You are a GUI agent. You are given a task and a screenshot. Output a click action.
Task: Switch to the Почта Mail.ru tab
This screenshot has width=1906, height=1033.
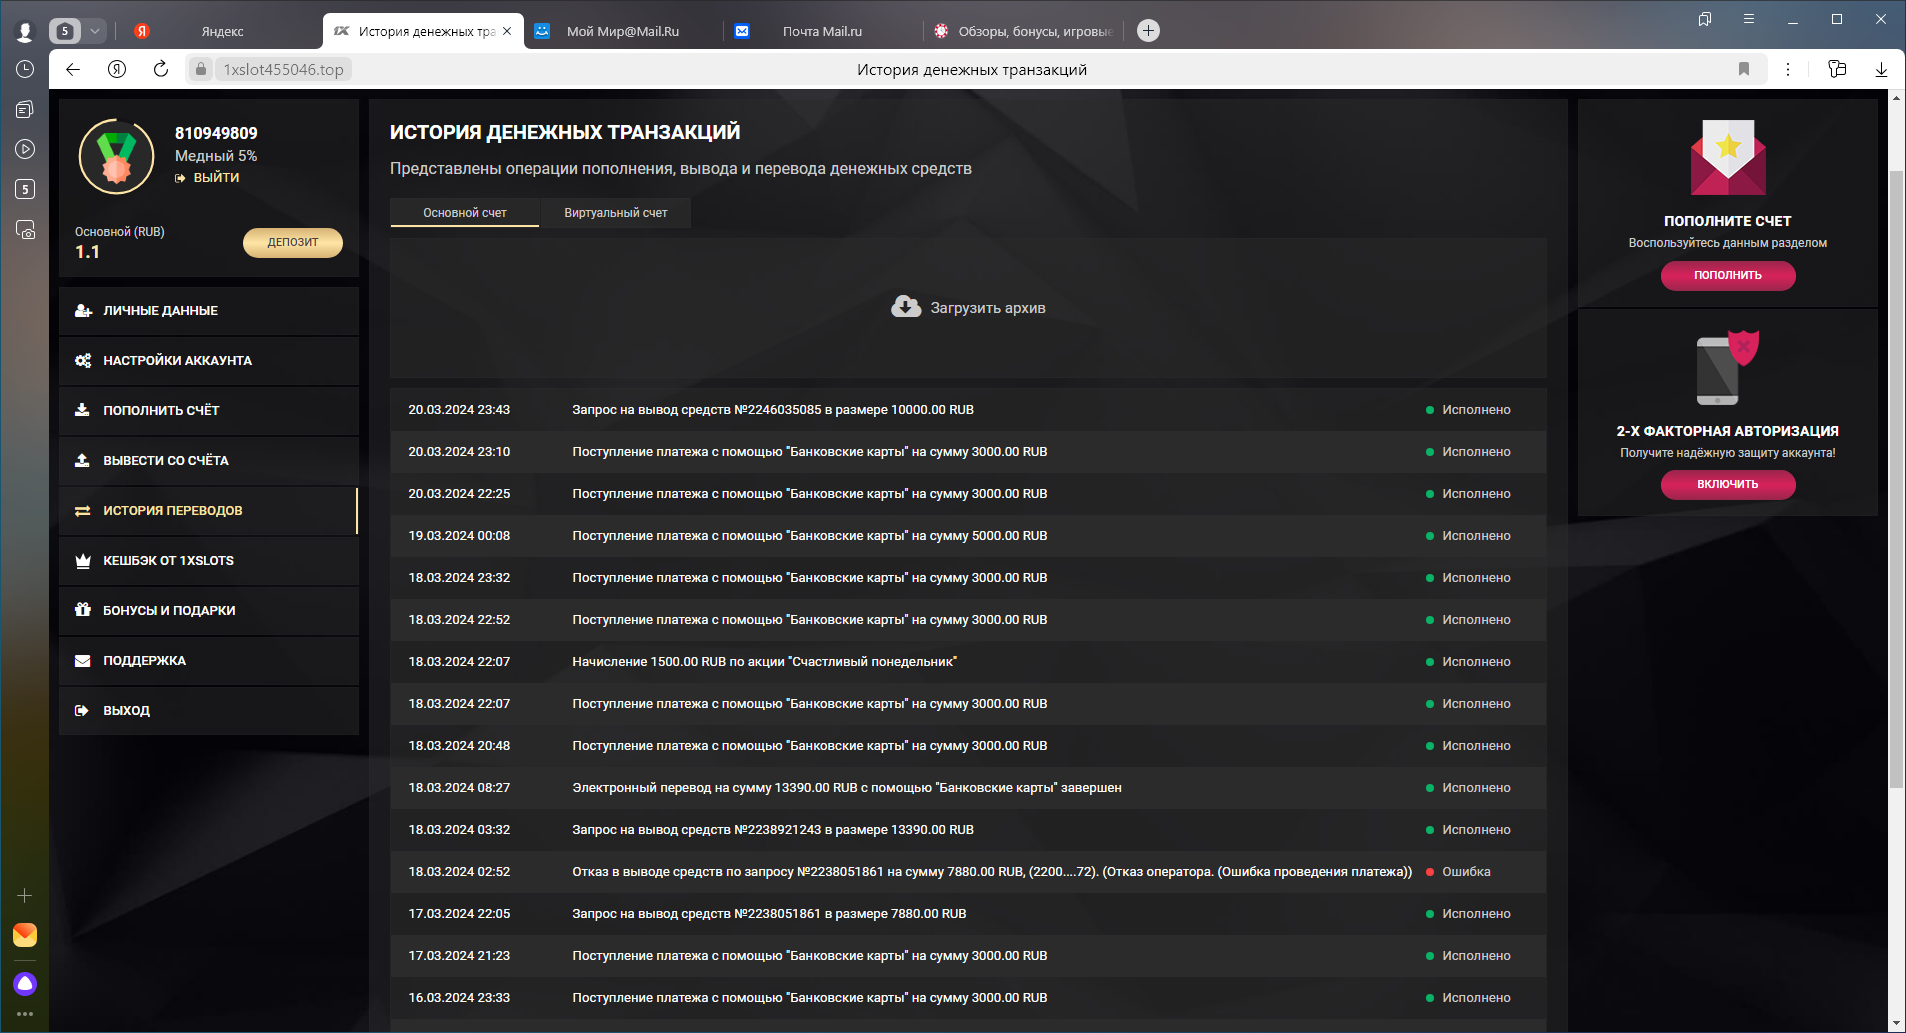tap(822, 31)
